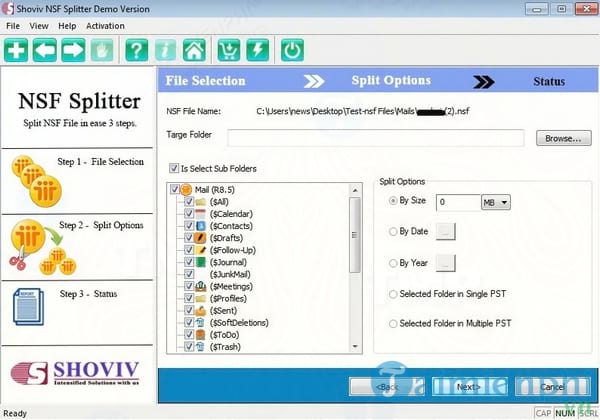Click the ($Trash) bin icon
Image resolution: width=600 pixels, height=420 pixels.
[x=200, y=347]
